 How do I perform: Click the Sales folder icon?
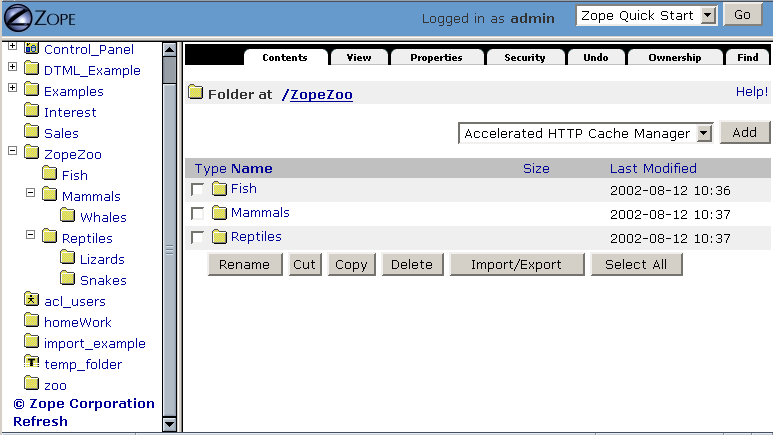32,132
